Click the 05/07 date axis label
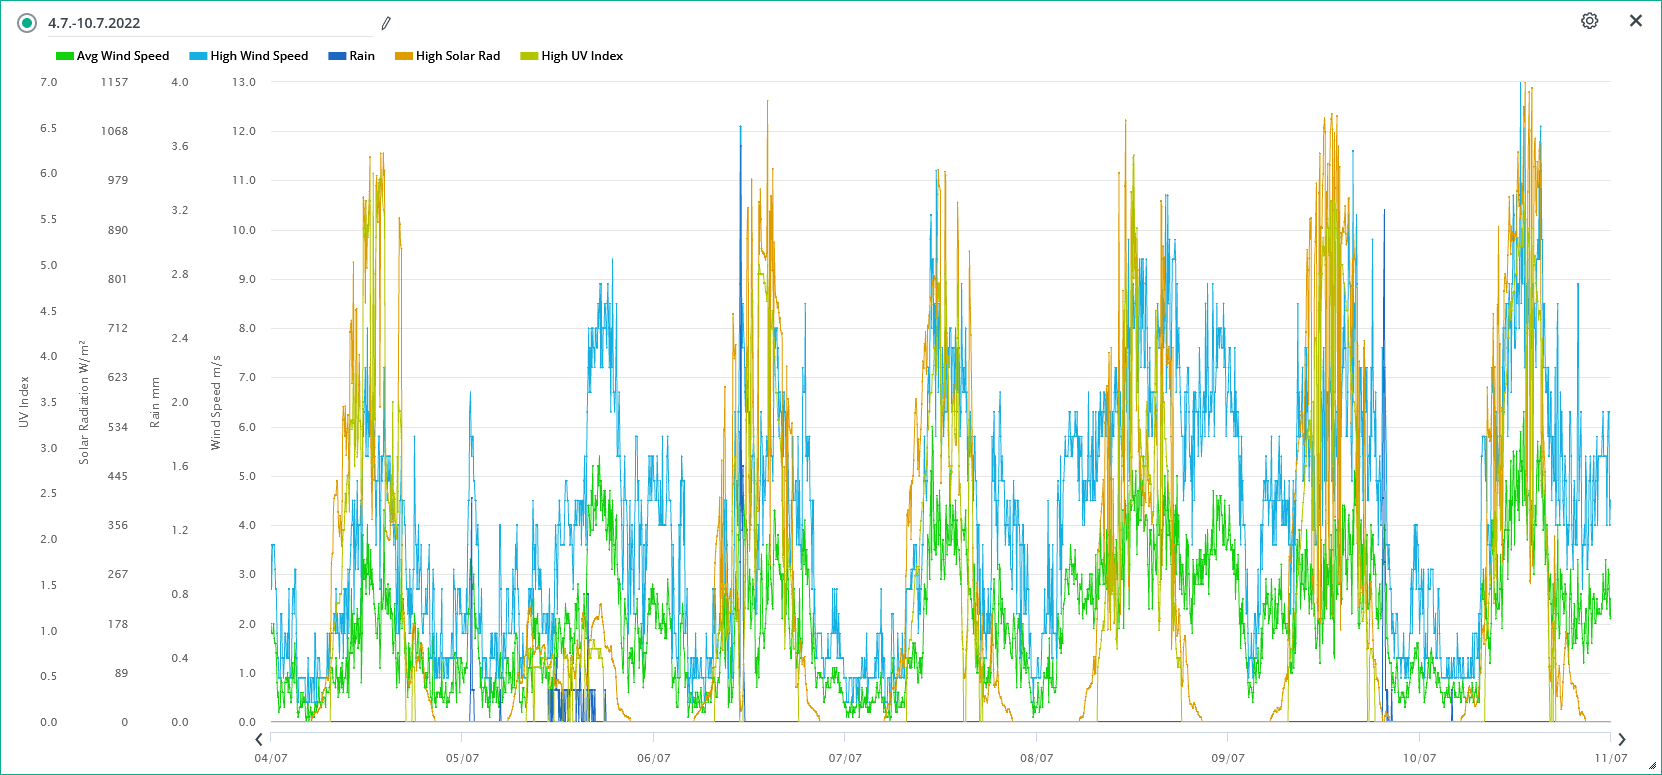This screenshot has width=1662, height=775. click(462, 758)
